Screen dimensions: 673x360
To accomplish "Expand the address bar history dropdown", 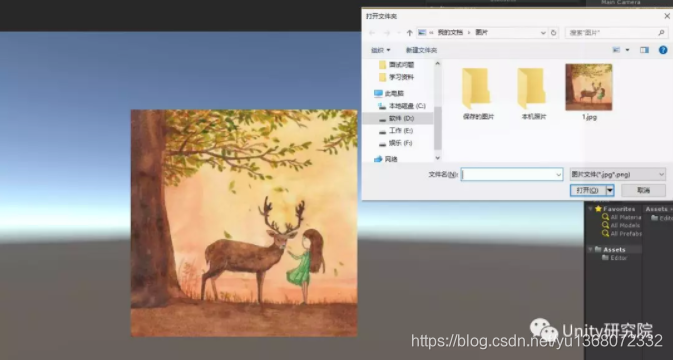I will (x=543, y=33).
